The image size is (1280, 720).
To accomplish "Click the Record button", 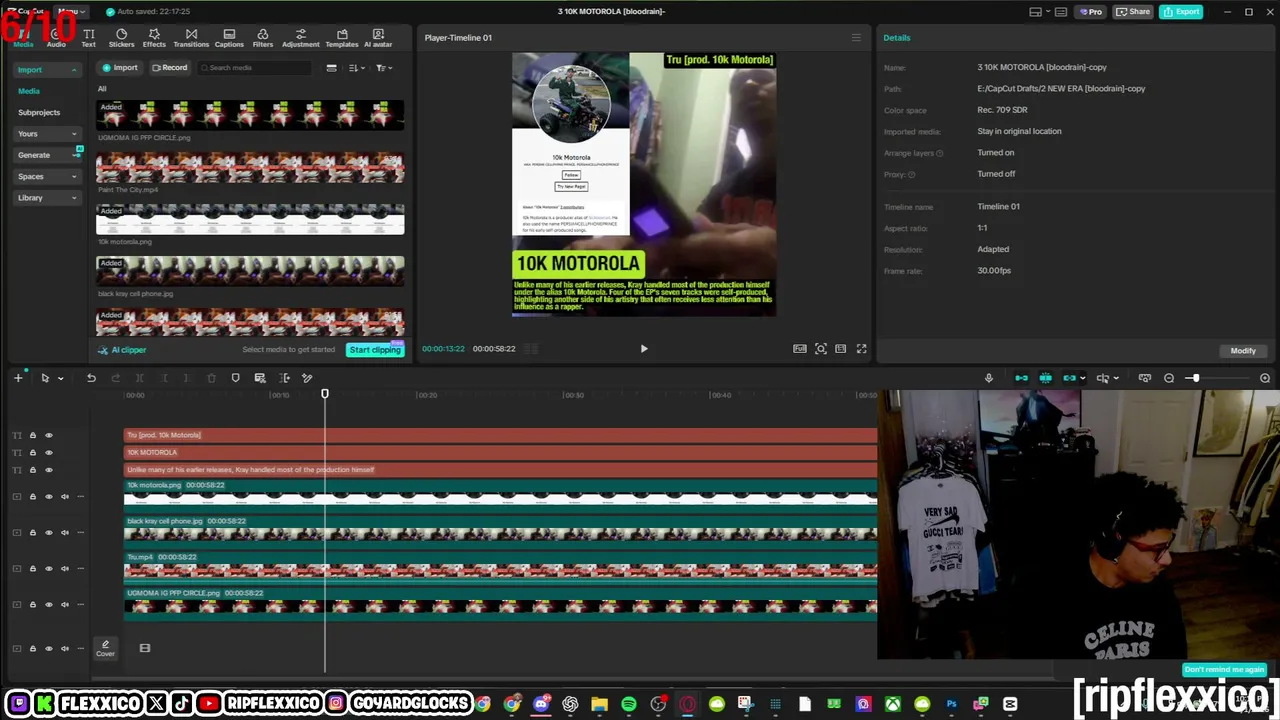I will pyautogui.click(x=169, y=68).
